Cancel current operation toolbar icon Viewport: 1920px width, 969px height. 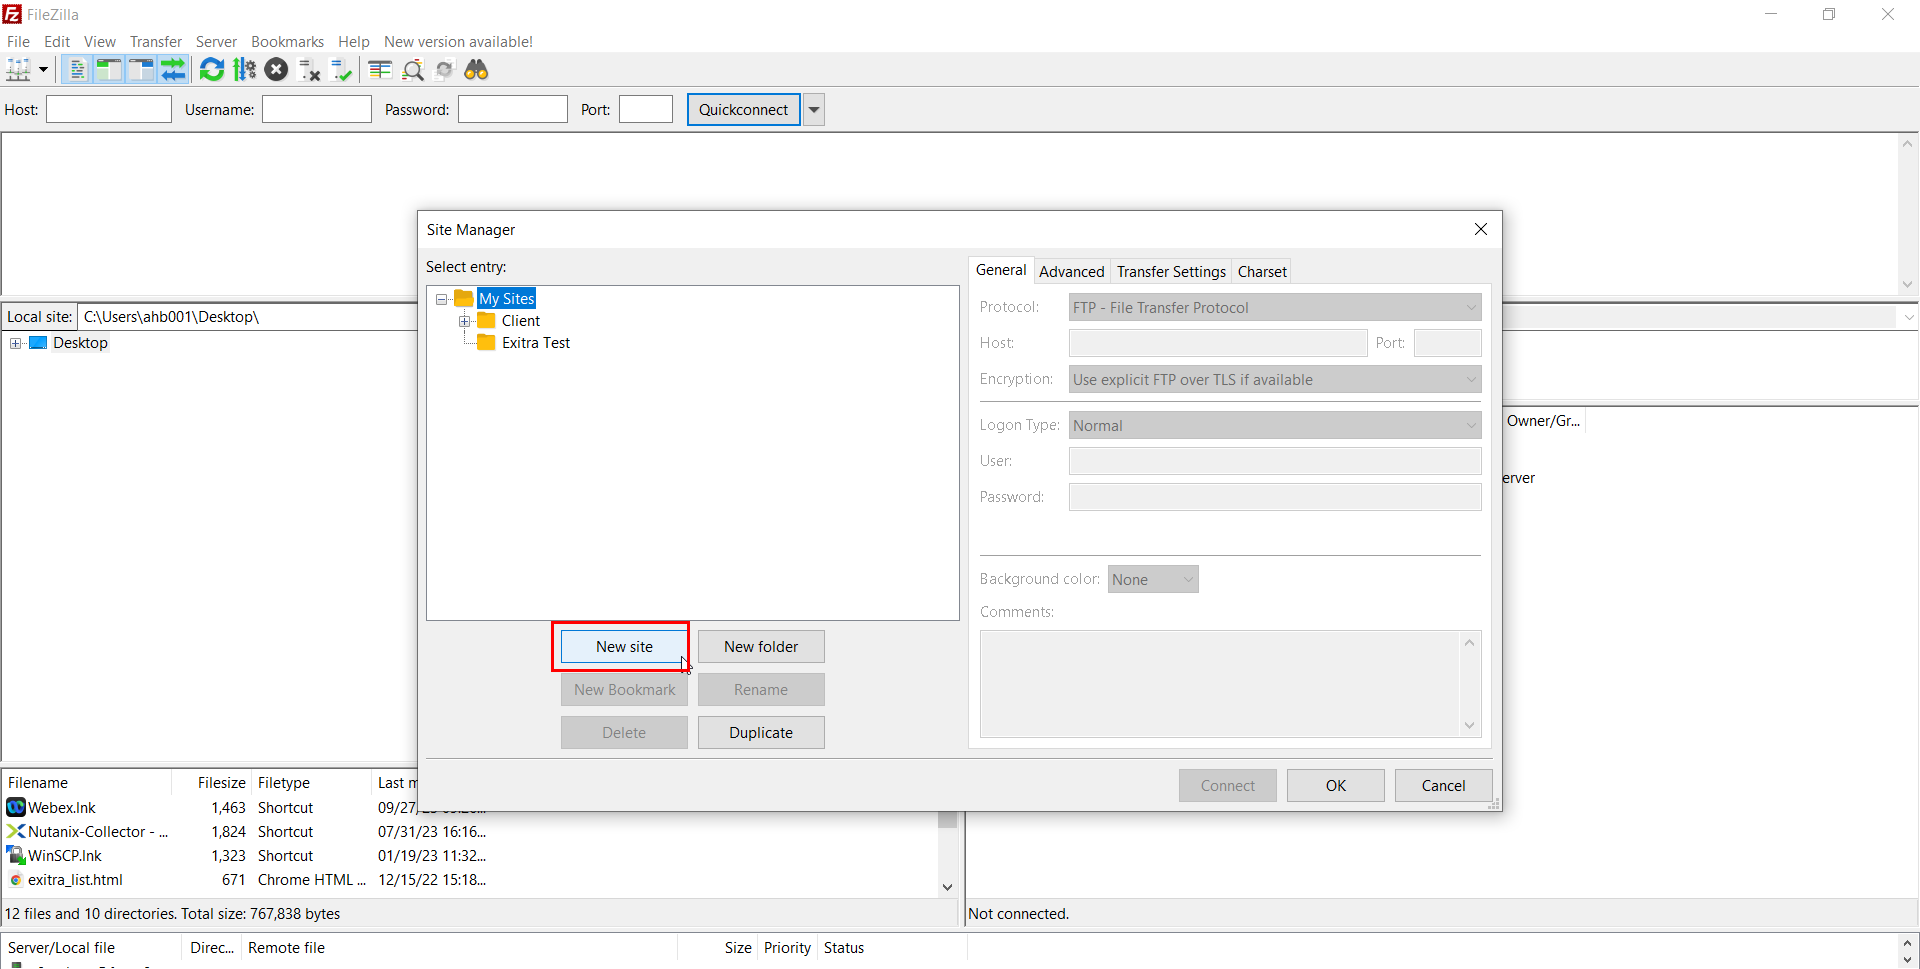coord(277,70)
